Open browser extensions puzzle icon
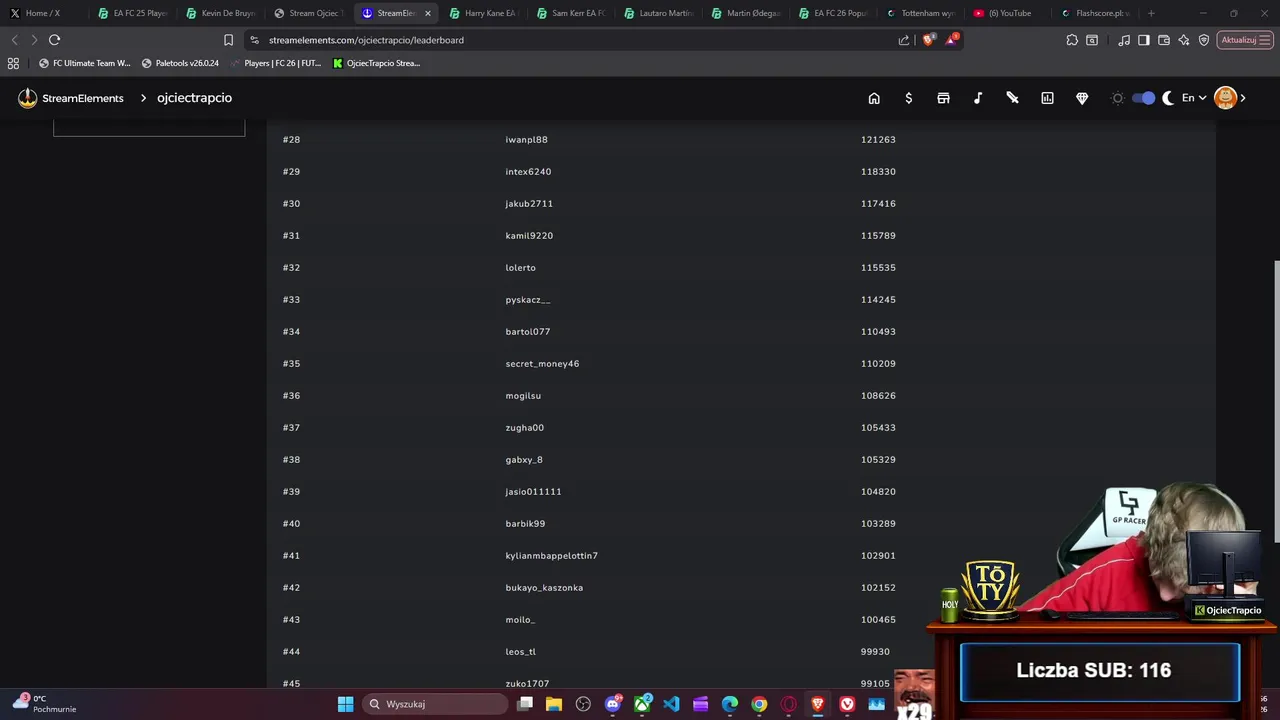Viewport: 1280px width, 720px height. tap(1072, 40)
